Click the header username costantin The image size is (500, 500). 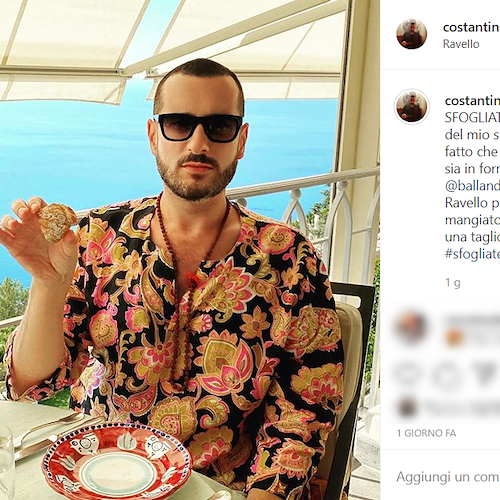point(471,27)
